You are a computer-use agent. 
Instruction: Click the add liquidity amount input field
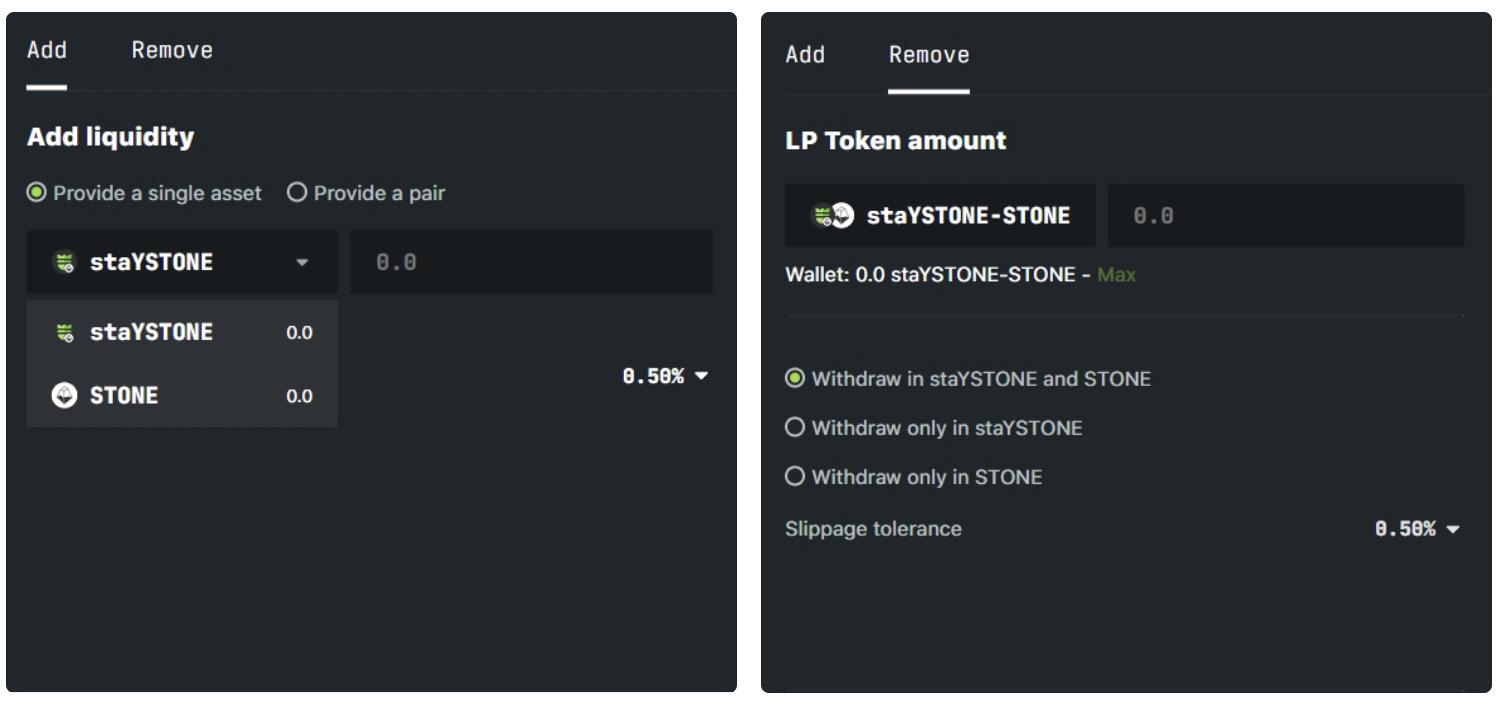tap(531, 263)
